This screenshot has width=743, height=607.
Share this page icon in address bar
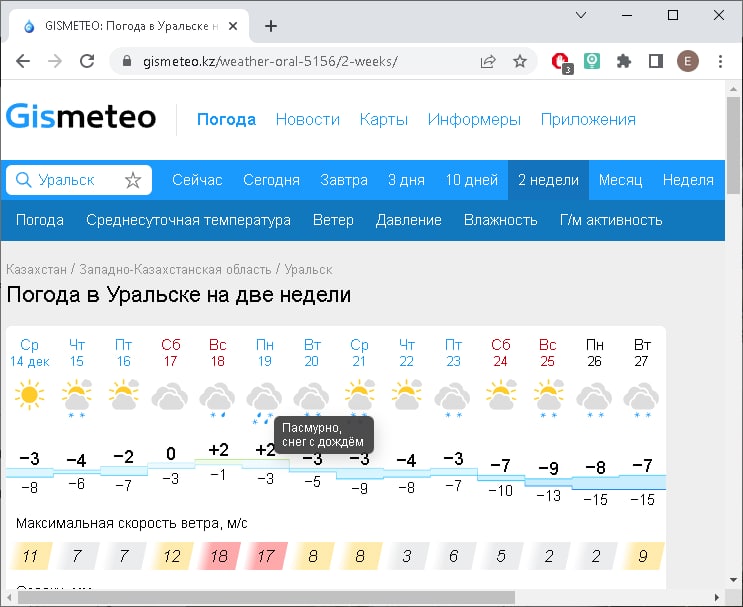tap(488, 61)
